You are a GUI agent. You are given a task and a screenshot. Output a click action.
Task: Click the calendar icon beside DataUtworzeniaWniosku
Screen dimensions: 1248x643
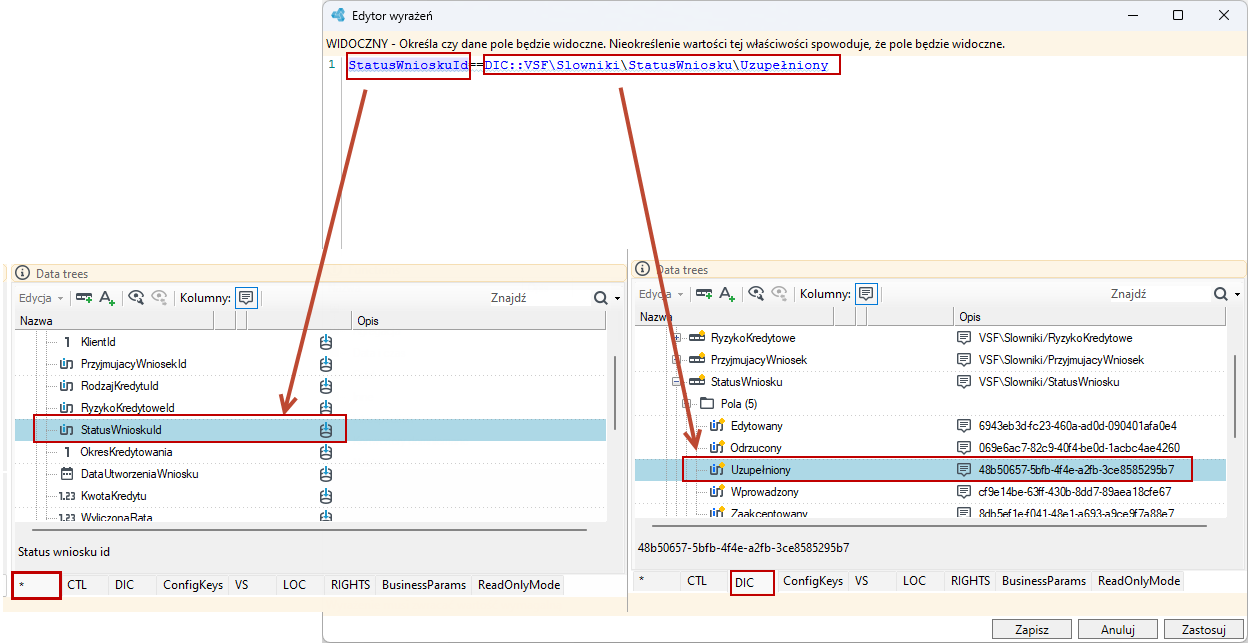coord(67,474)
